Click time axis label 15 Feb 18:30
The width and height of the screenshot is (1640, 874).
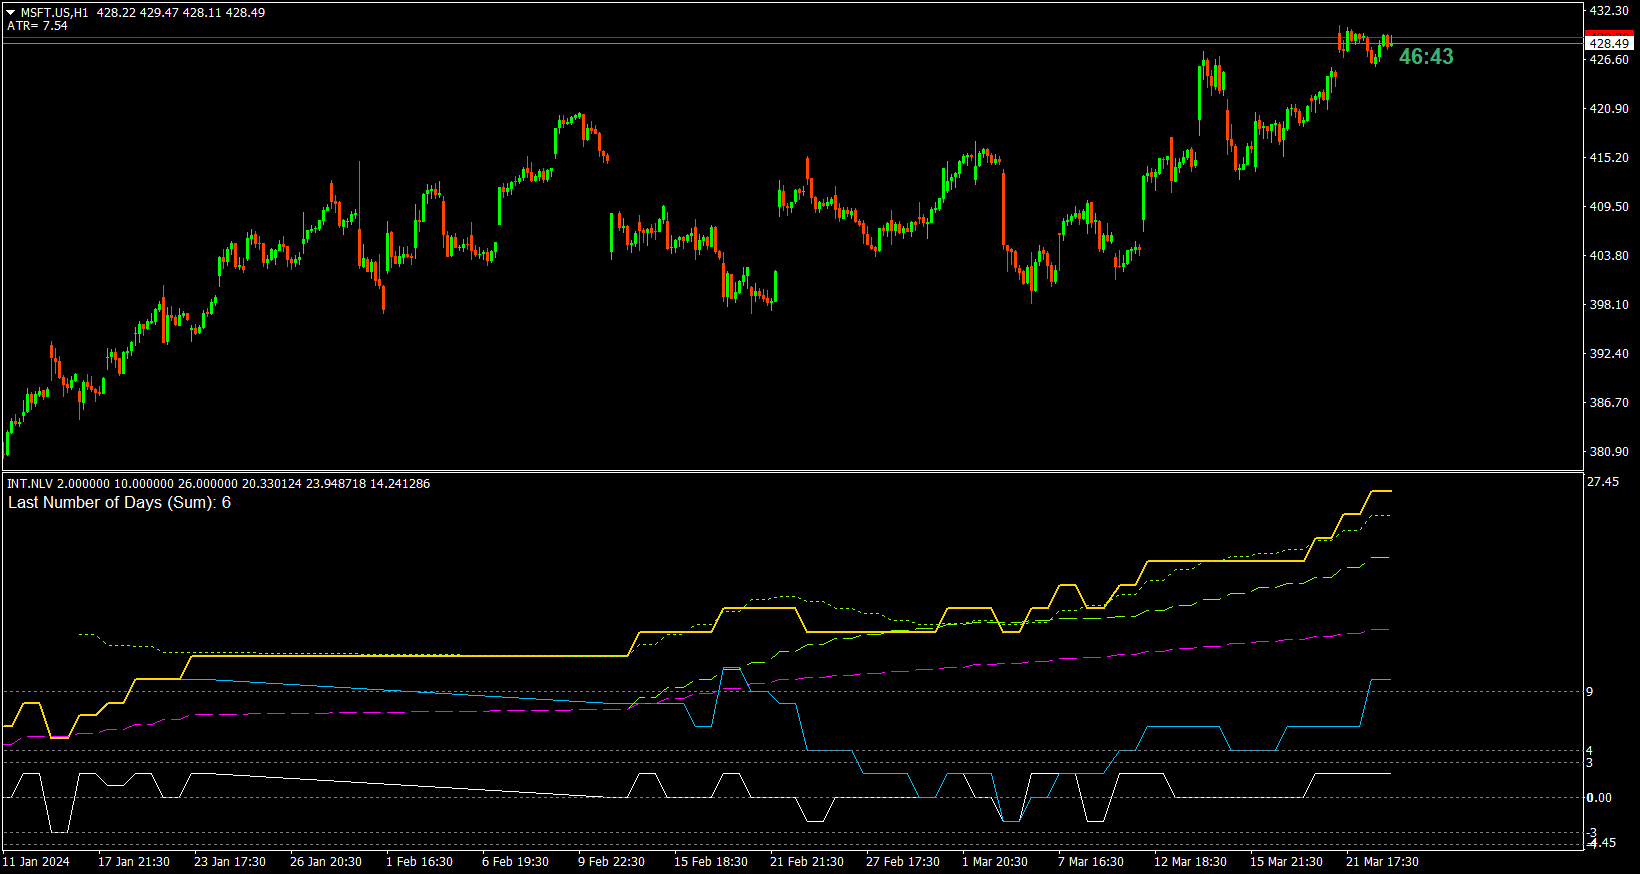pos(711,862)
